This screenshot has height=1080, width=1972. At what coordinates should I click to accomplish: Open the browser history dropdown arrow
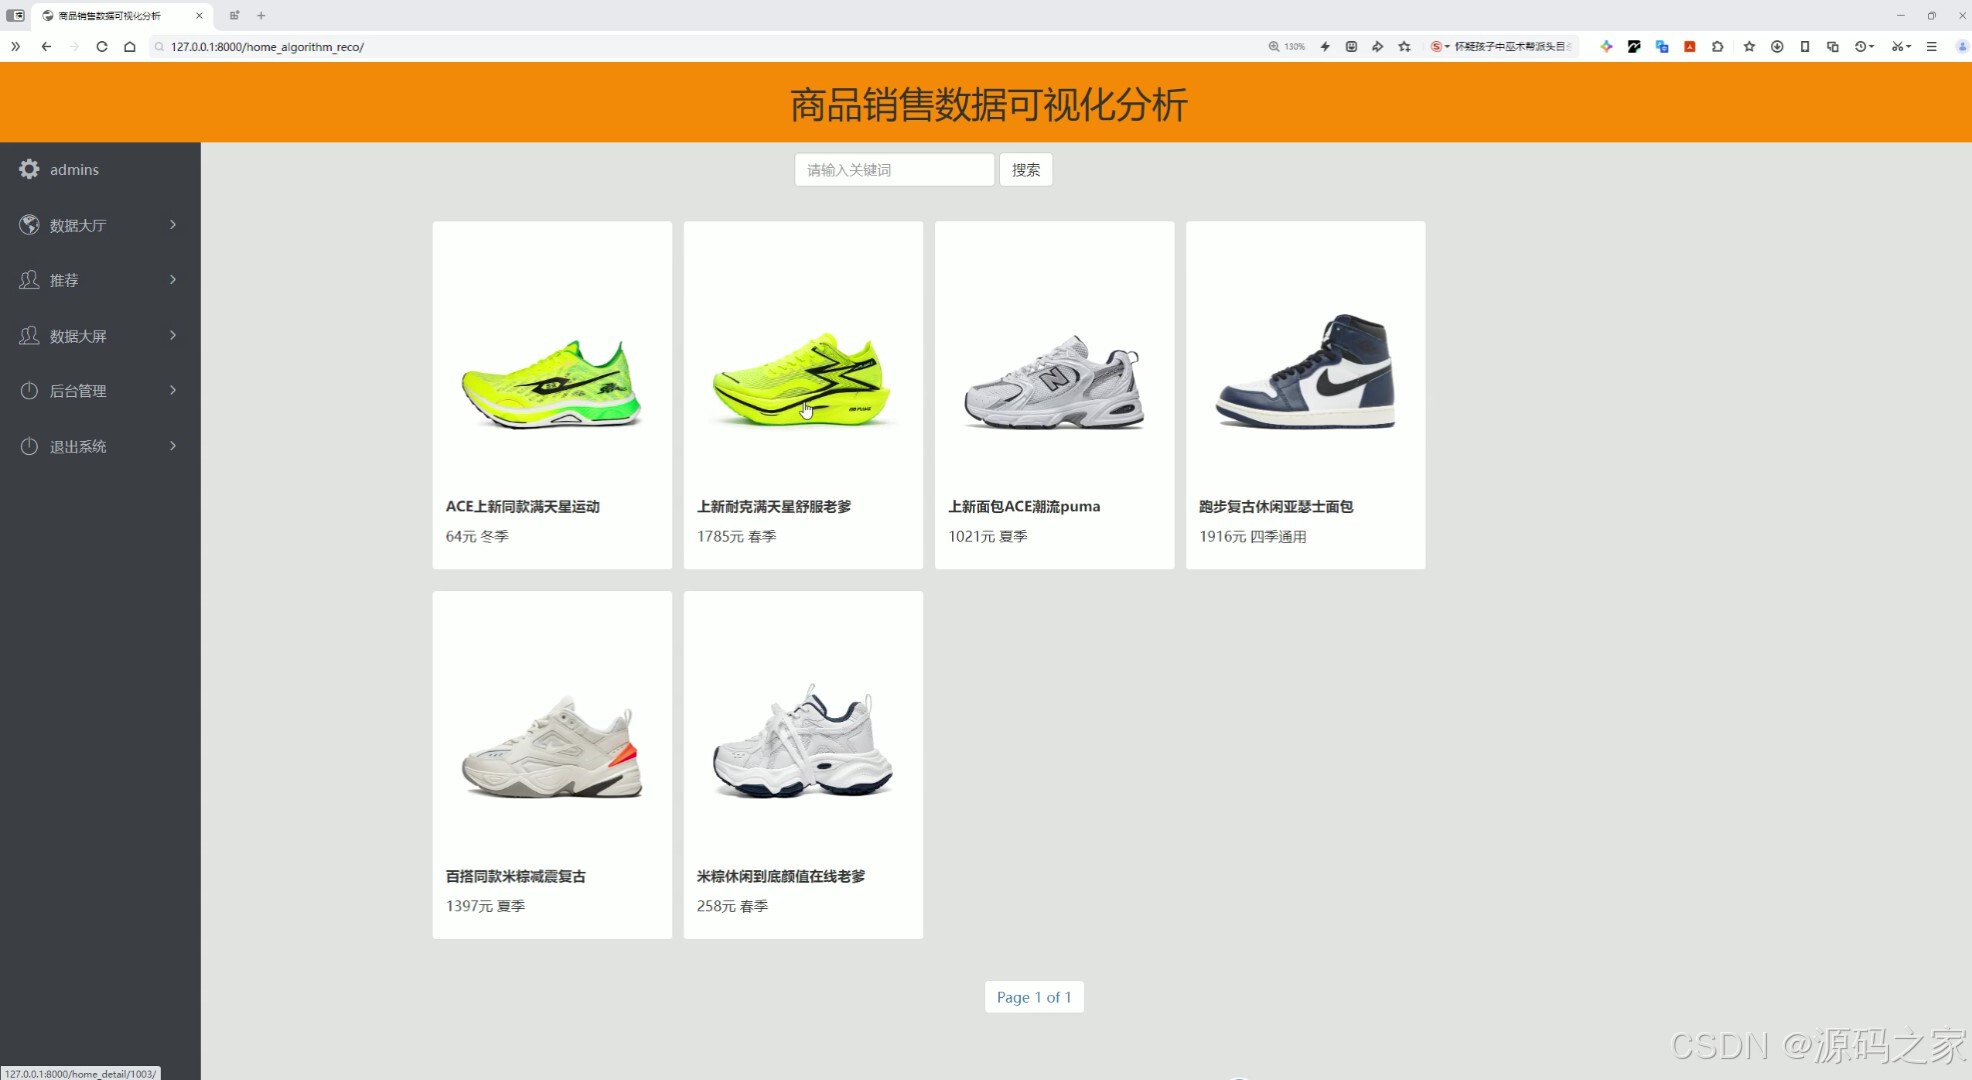pyautogui.click(x=1862, y=46)
